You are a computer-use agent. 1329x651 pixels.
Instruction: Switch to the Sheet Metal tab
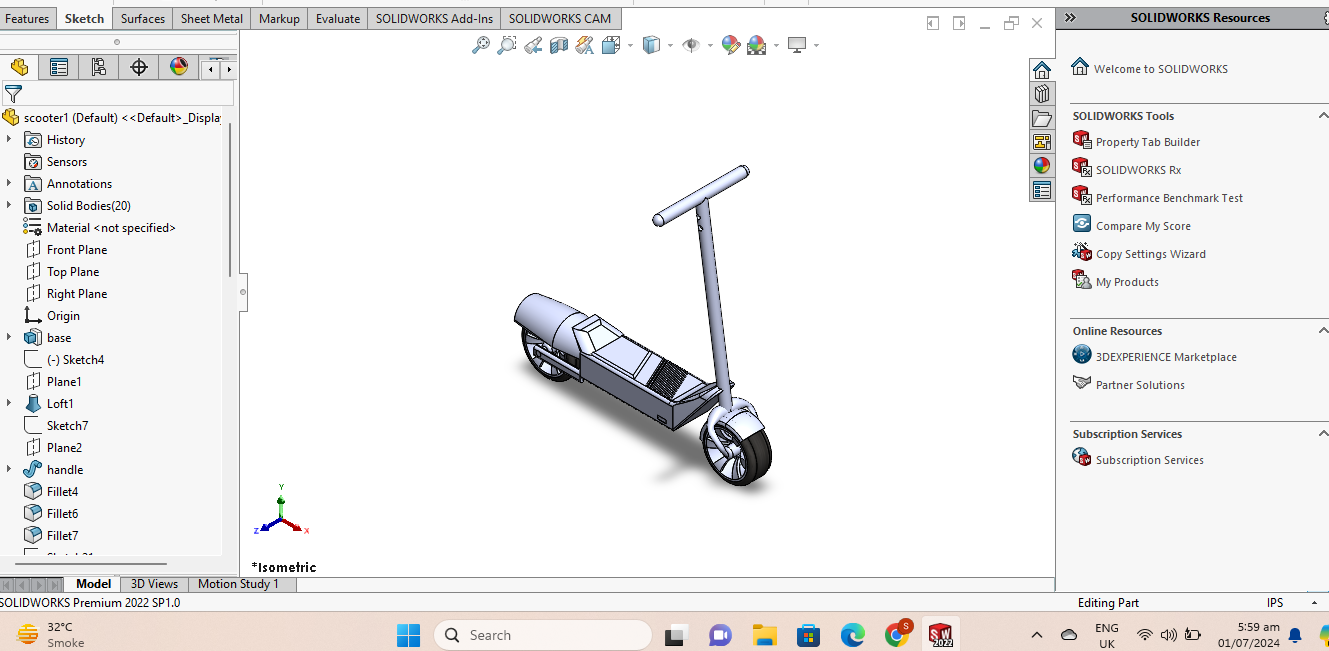[x=211, y=18]
